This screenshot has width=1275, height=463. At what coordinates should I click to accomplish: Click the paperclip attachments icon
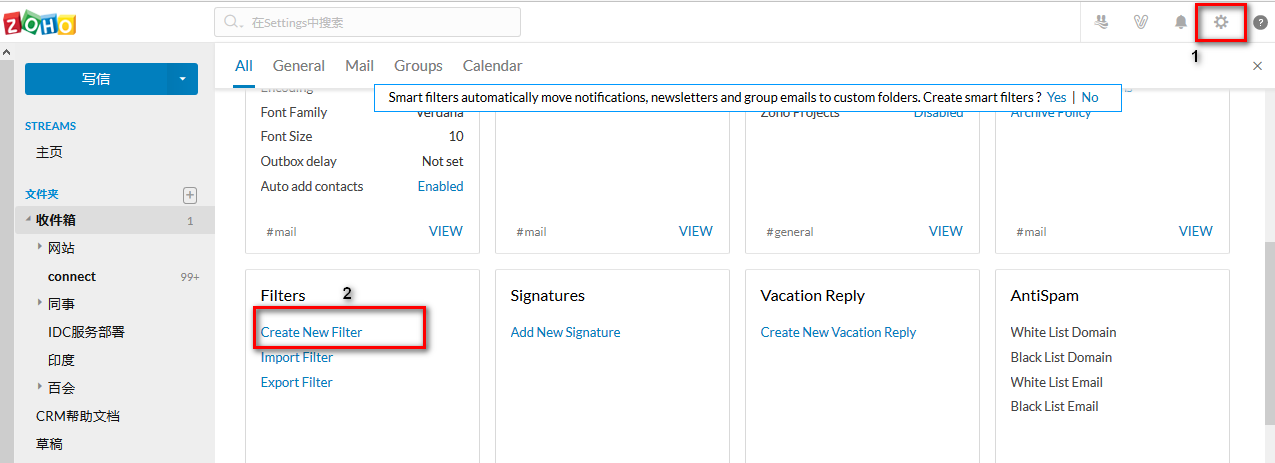[x=1140, y=22]
